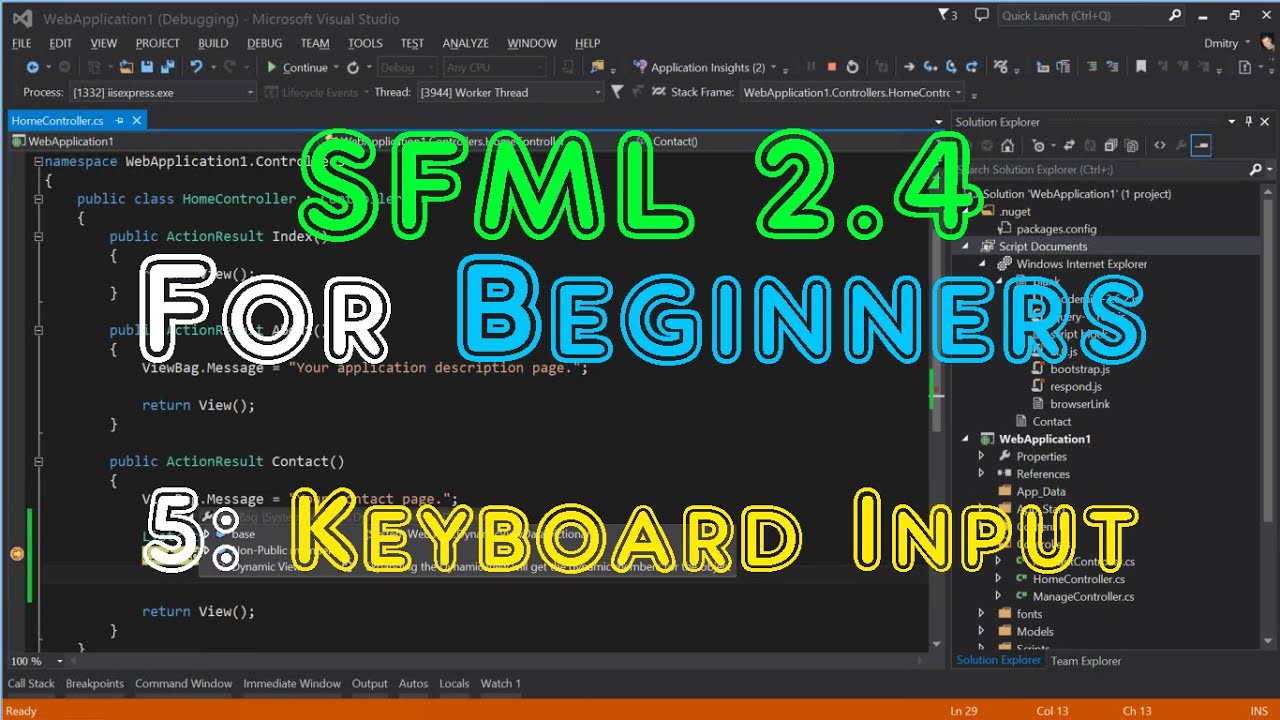The image size is (1280, 720).
Task: Open the DEBUG menu
Action: tap(265, 43)
